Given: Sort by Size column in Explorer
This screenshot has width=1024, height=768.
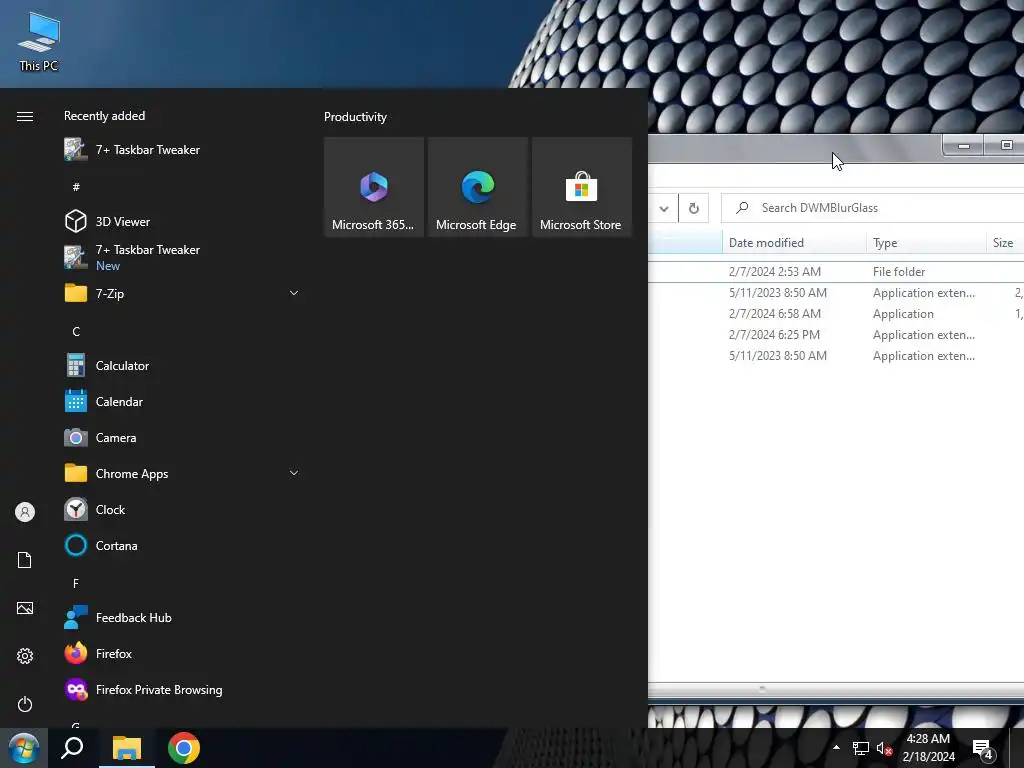Looking at the screenshot, I should tap(1005, 242).
